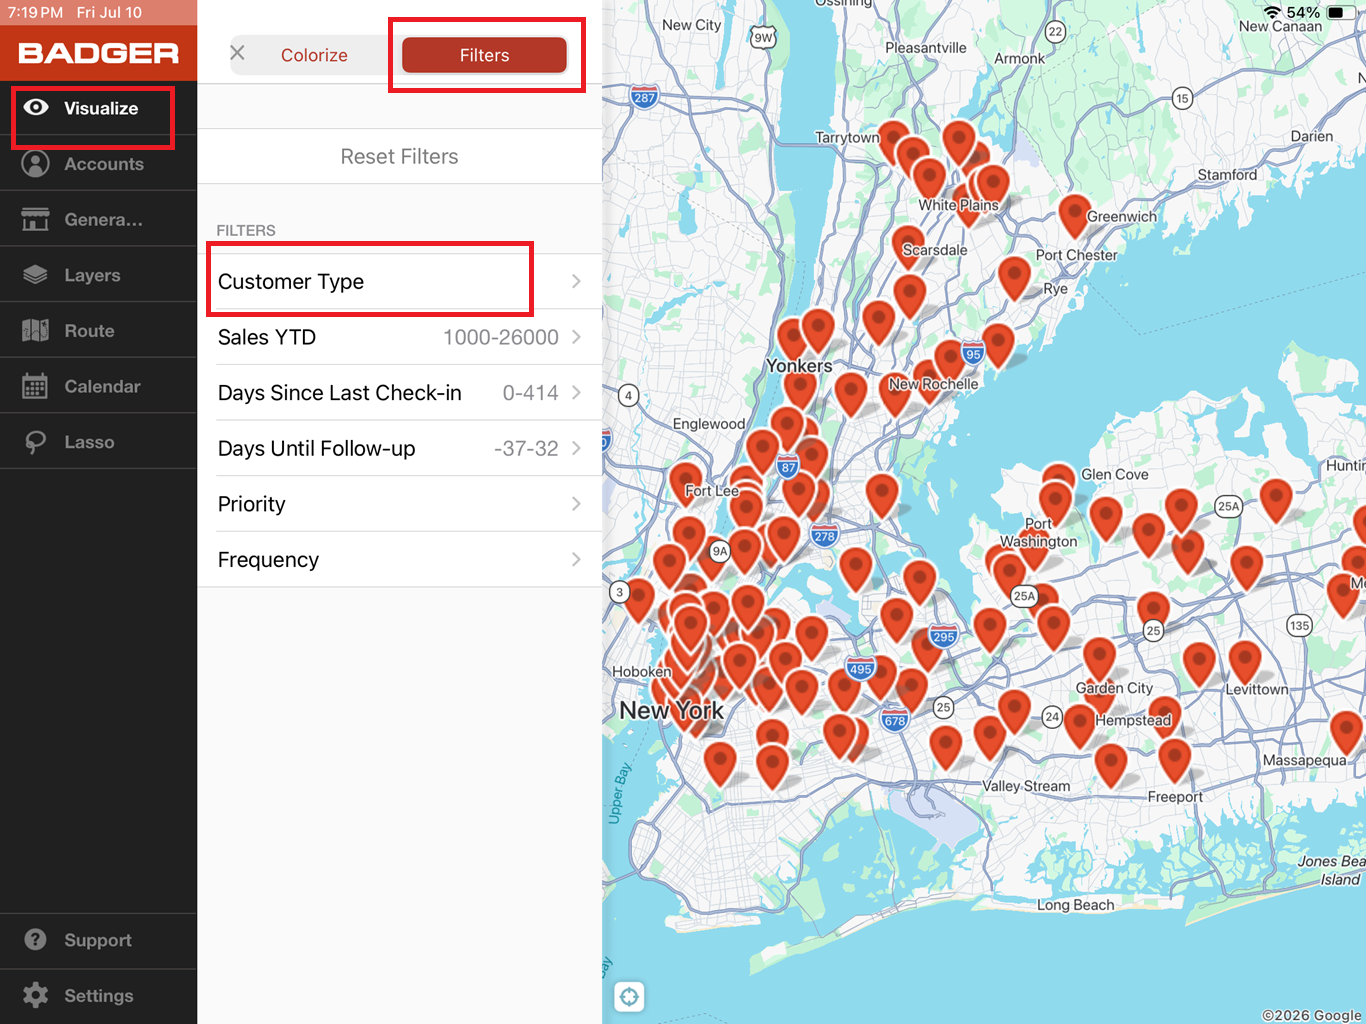Open Accounts via its person icon
This screenshot has width=1366, height=1024.
[x=36, y=164]
